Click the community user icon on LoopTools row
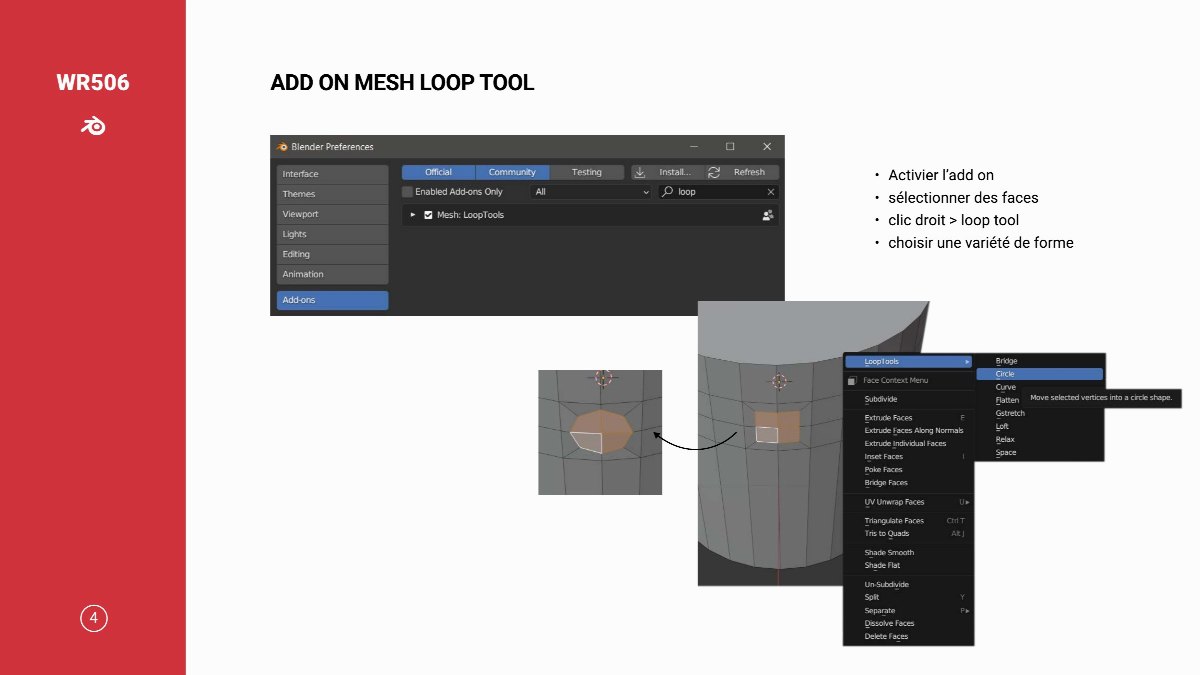The height and width of the screenshot is (675, 1200). point(768,215)
